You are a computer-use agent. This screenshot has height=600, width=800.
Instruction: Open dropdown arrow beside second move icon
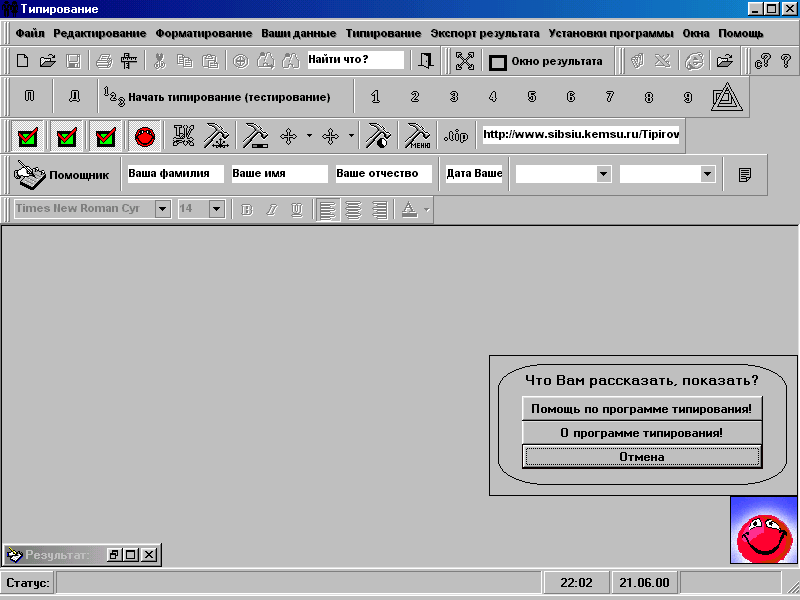tap(351, 136)
